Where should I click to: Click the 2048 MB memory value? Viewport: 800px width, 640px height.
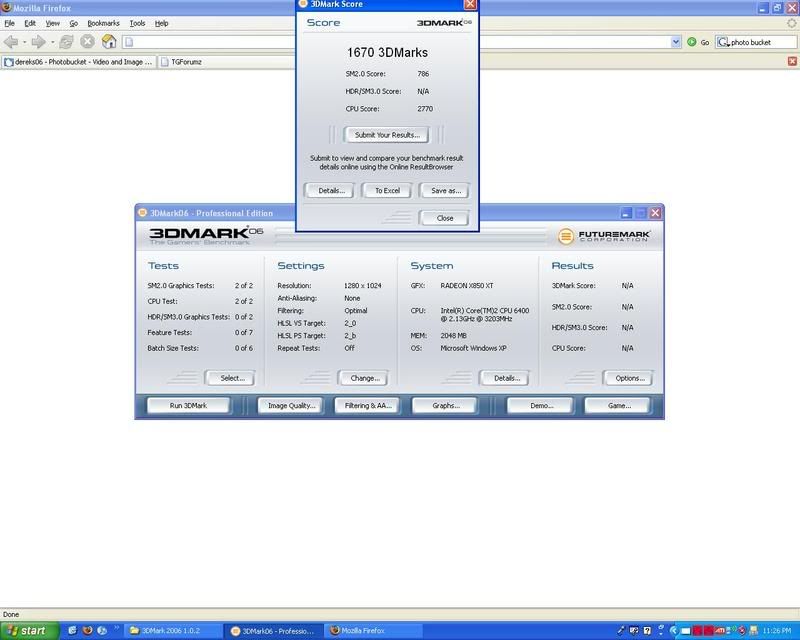[453, 336]
